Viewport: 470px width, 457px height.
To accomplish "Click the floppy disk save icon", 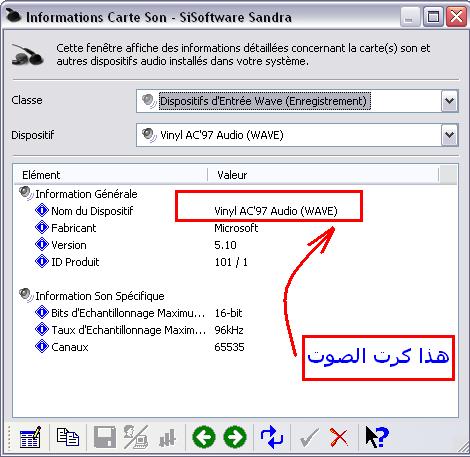I will tap(105, 437).
